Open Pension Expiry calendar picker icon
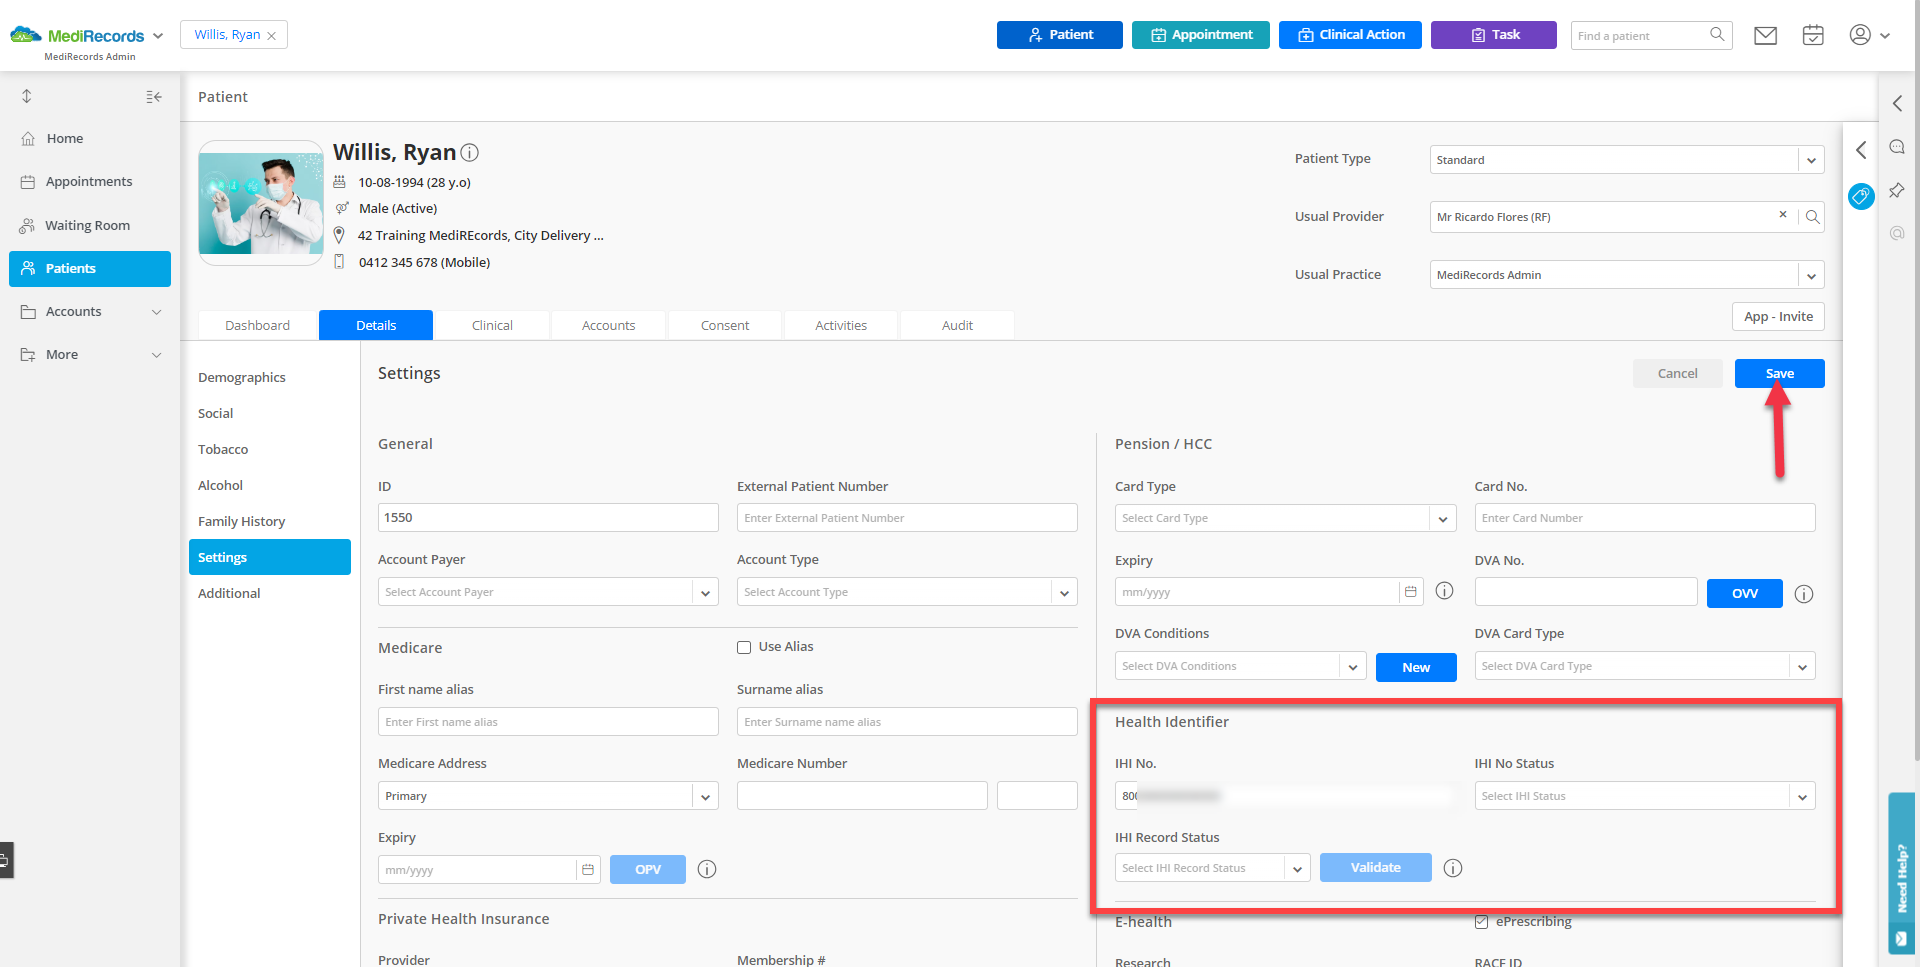Viewport: 1920px width, 967px height. 1410,592
